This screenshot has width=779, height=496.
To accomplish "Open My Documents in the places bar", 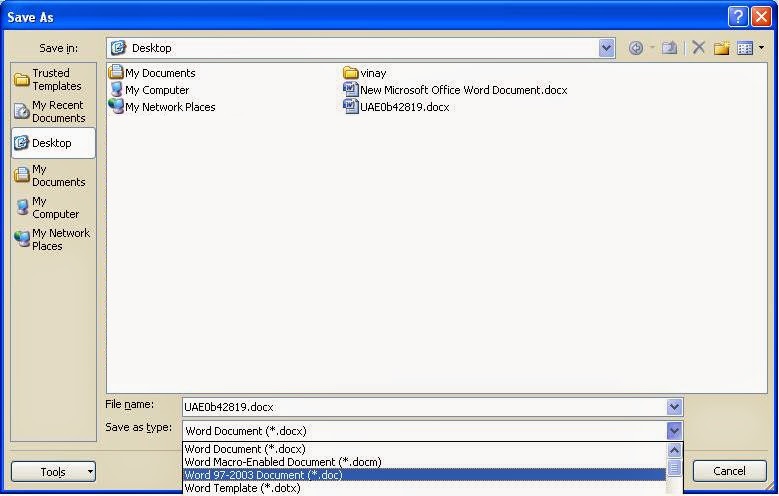I will click(53, 175).
